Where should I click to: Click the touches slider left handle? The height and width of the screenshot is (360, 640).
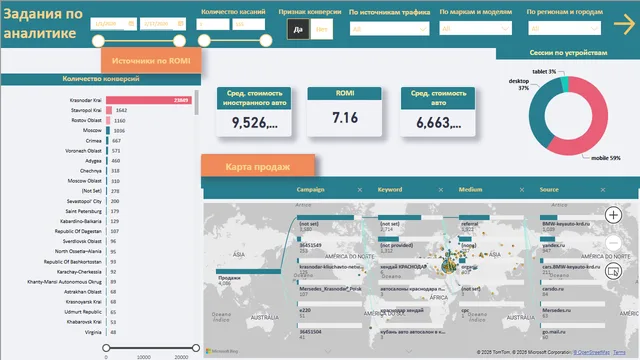204,40
